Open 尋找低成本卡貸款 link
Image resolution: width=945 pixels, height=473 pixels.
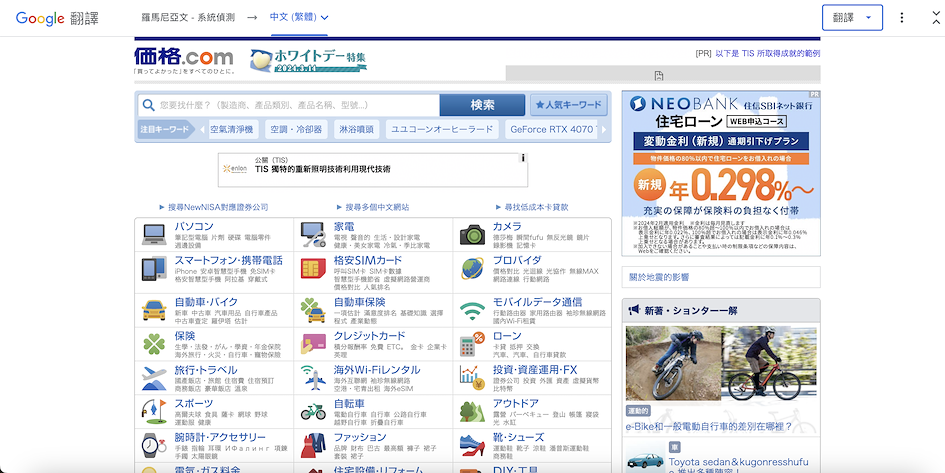[x=536, y=207]
